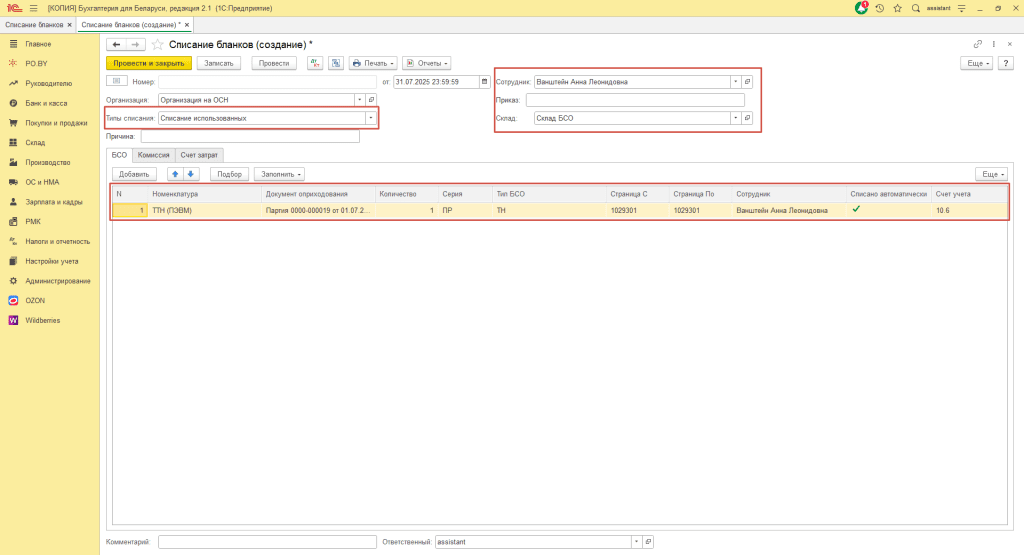
Task: Move row up with blue up arrow
Action: coord(175,174)
